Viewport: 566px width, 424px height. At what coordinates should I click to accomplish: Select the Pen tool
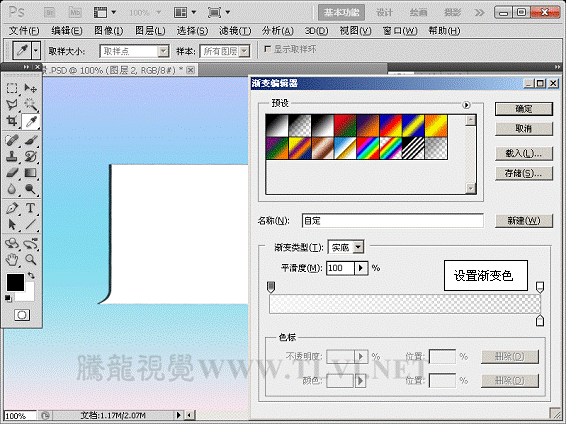click(x=12, y=208)
